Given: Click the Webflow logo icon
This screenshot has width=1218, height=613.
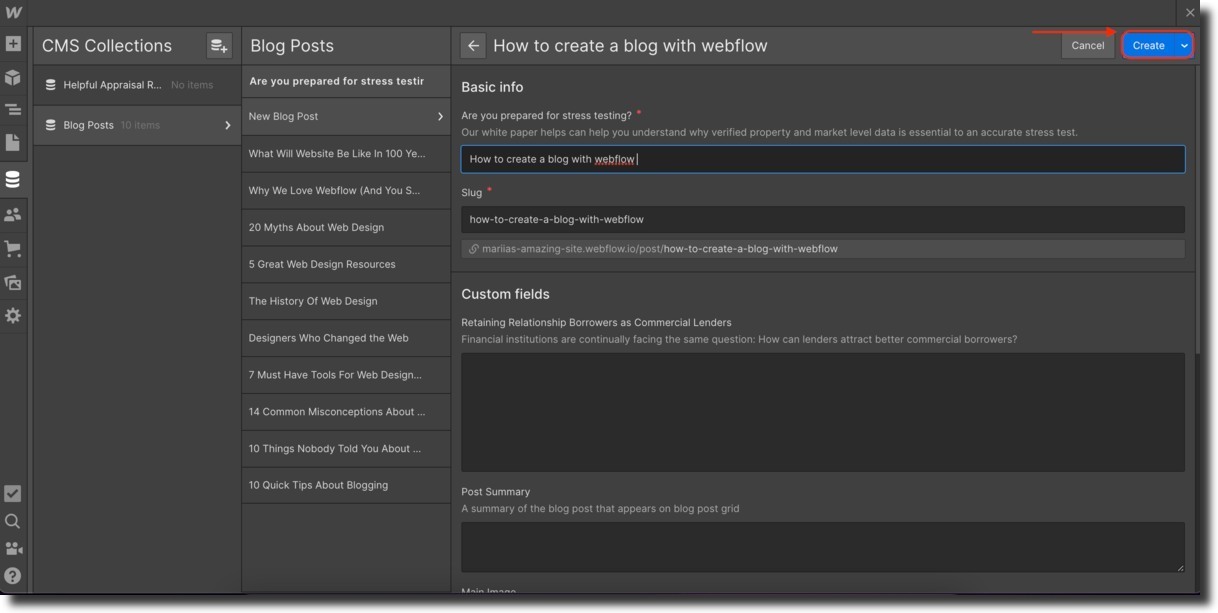Looking at the screenshot, I should 13,13.
